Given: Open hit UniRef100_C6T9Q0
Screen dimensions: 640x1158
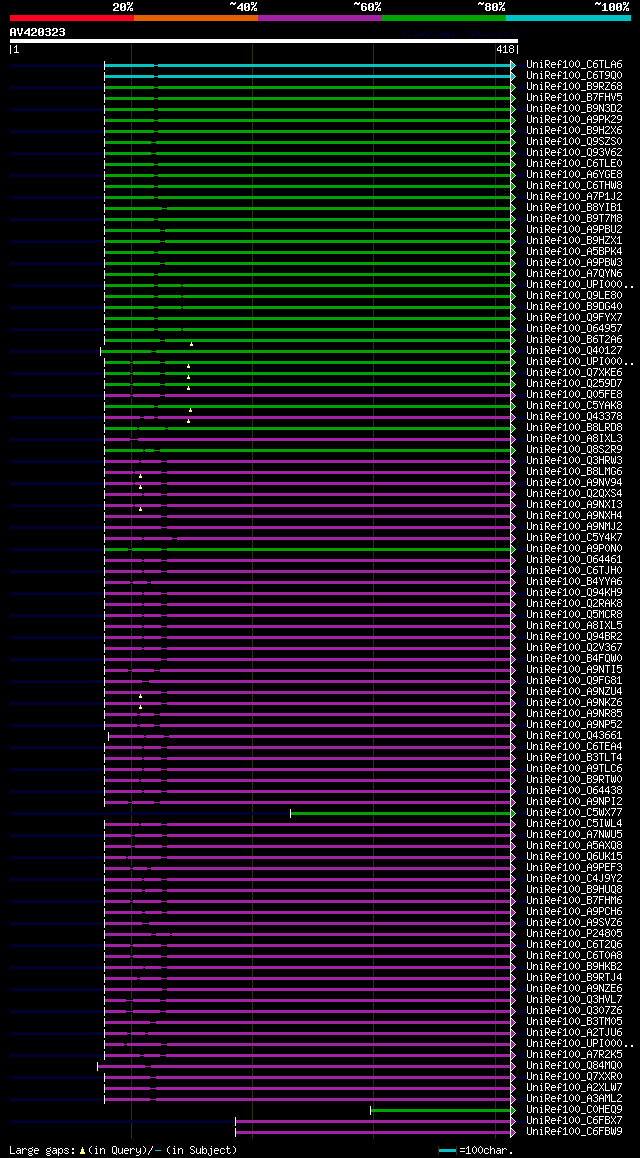Looking at the screenshot, I should tap(574, 76).
